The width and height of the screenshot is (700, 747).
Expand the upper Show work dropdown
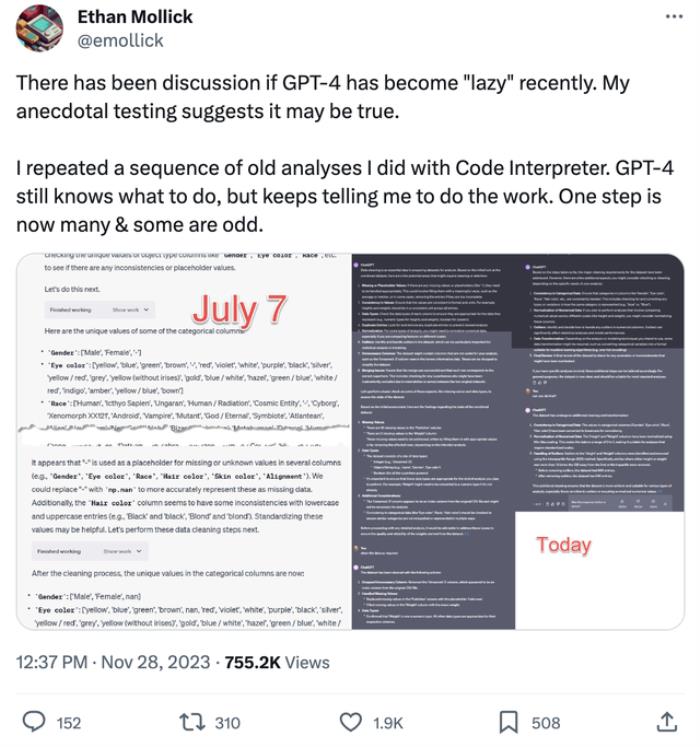coord(131,310)
